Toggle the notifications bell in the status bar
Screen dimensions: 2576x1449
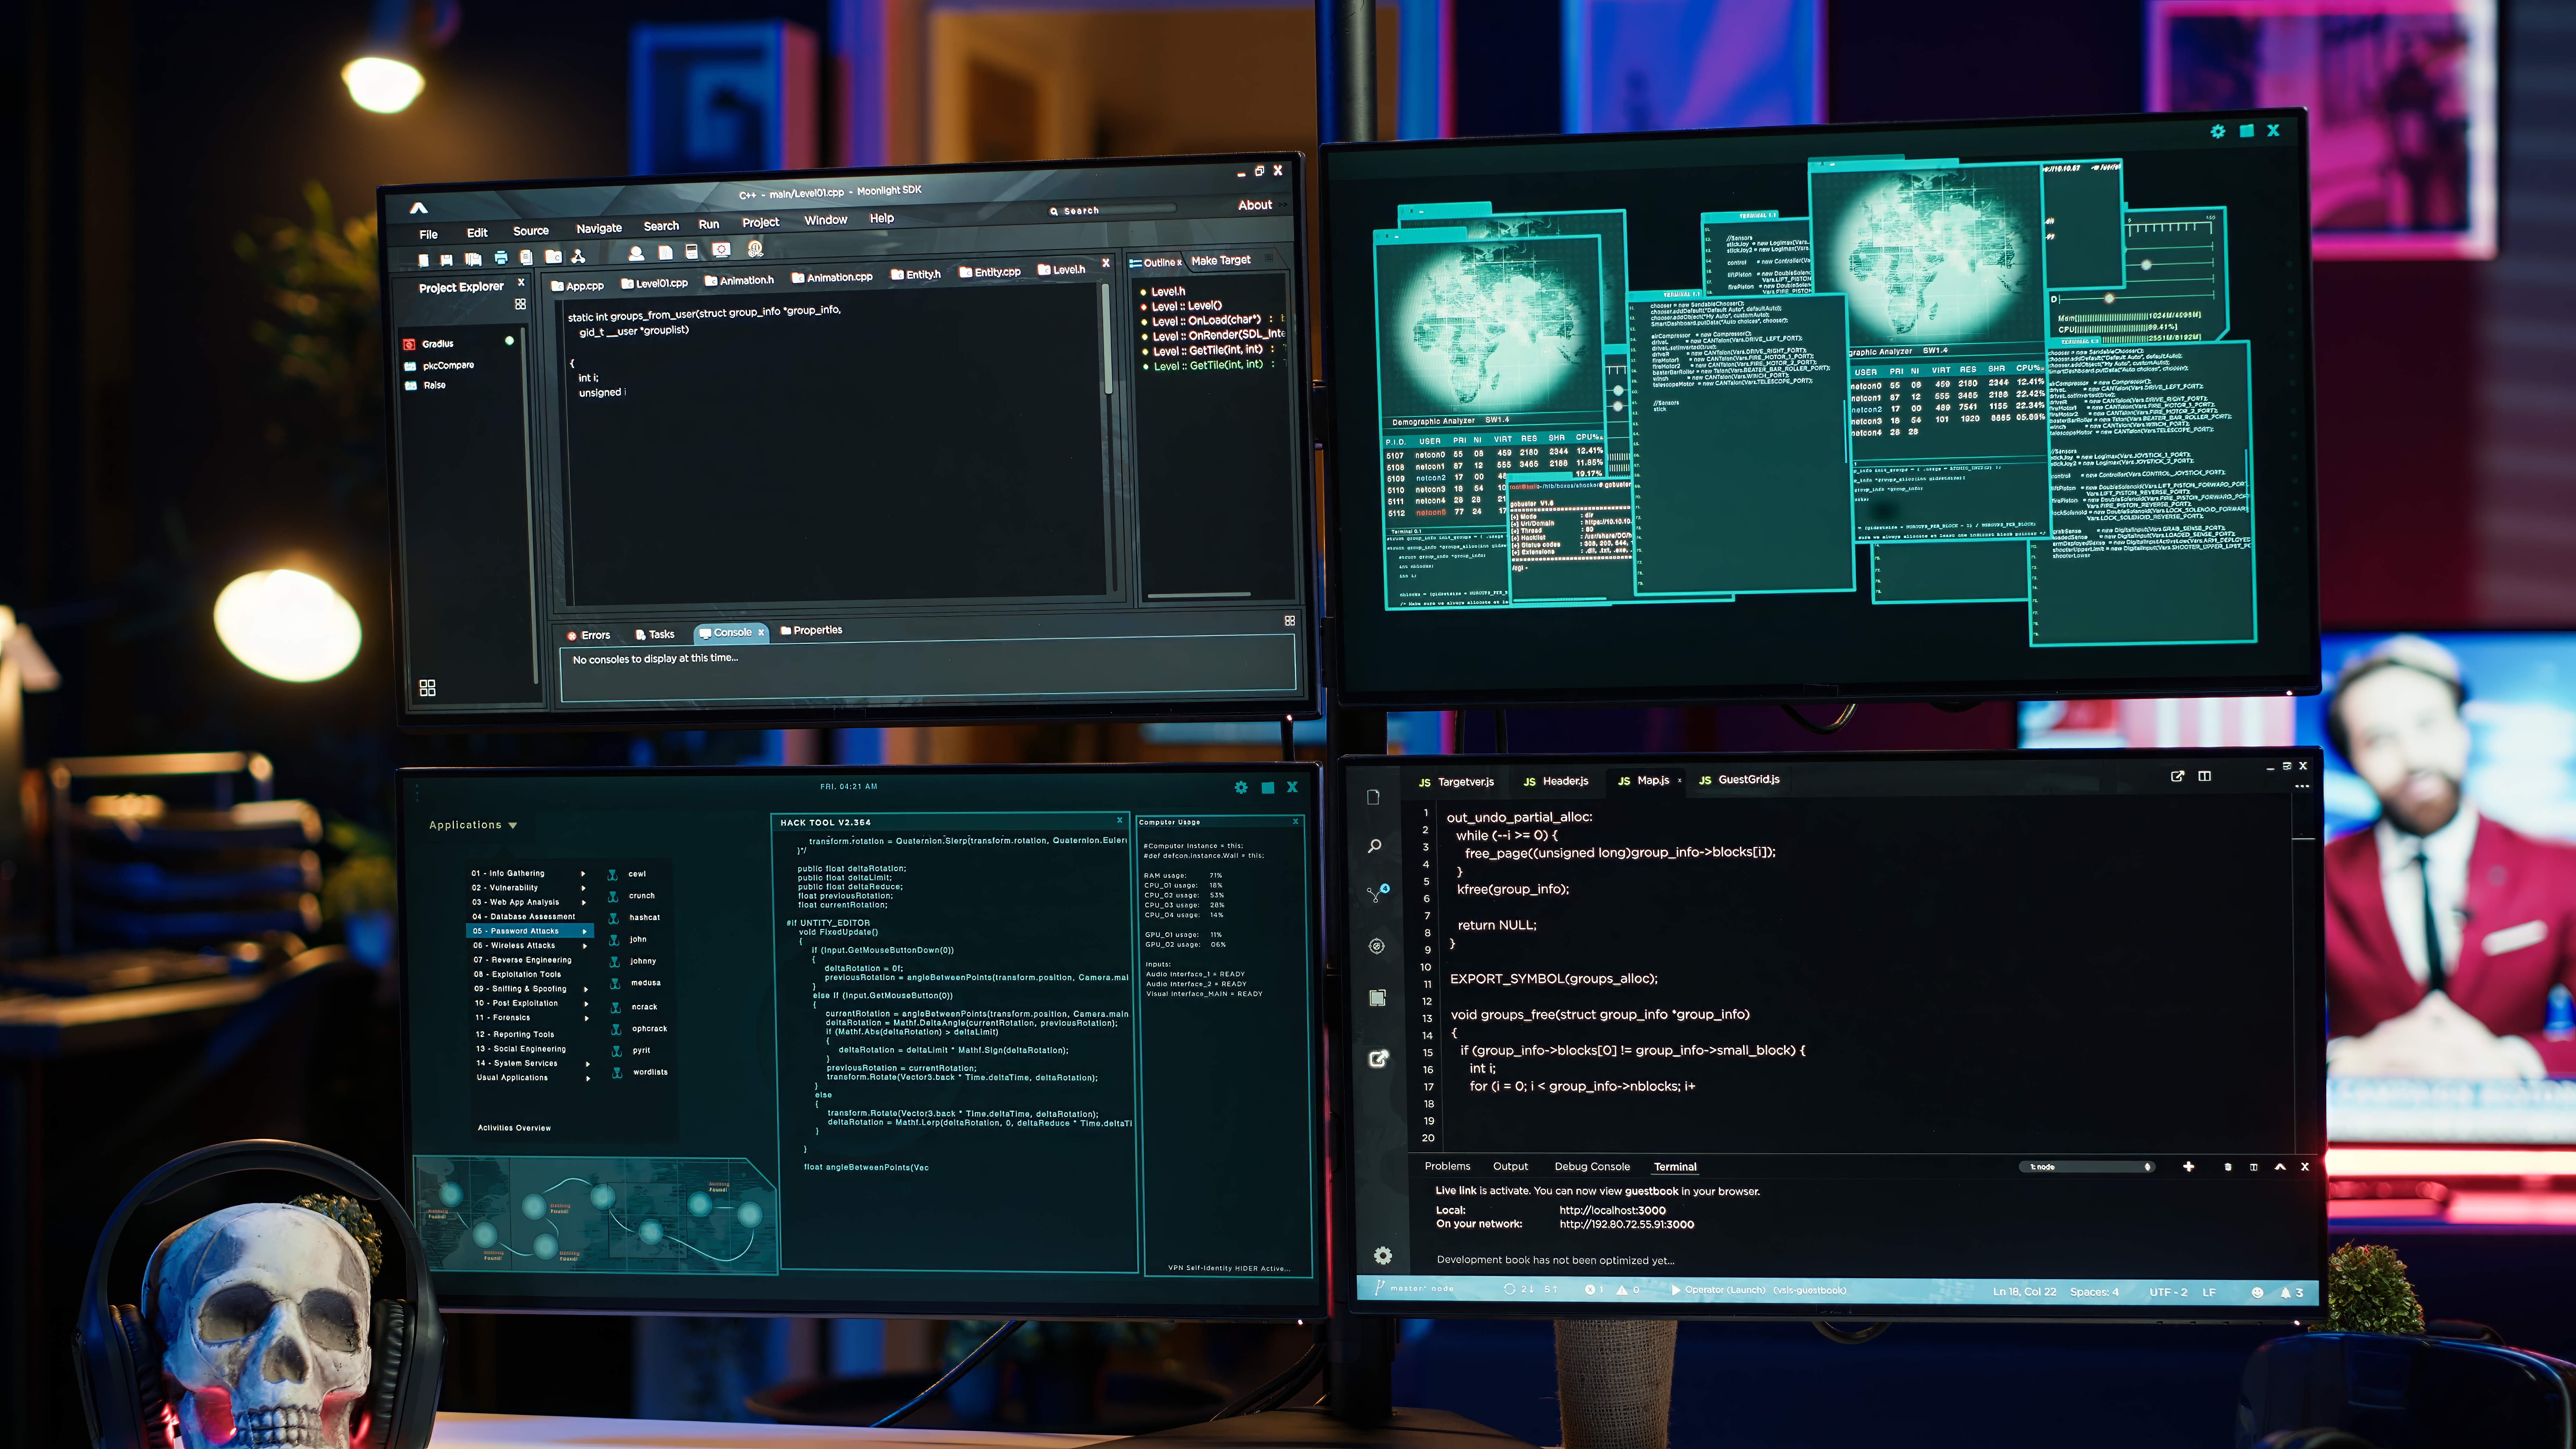click(x=2286, y=1292)
